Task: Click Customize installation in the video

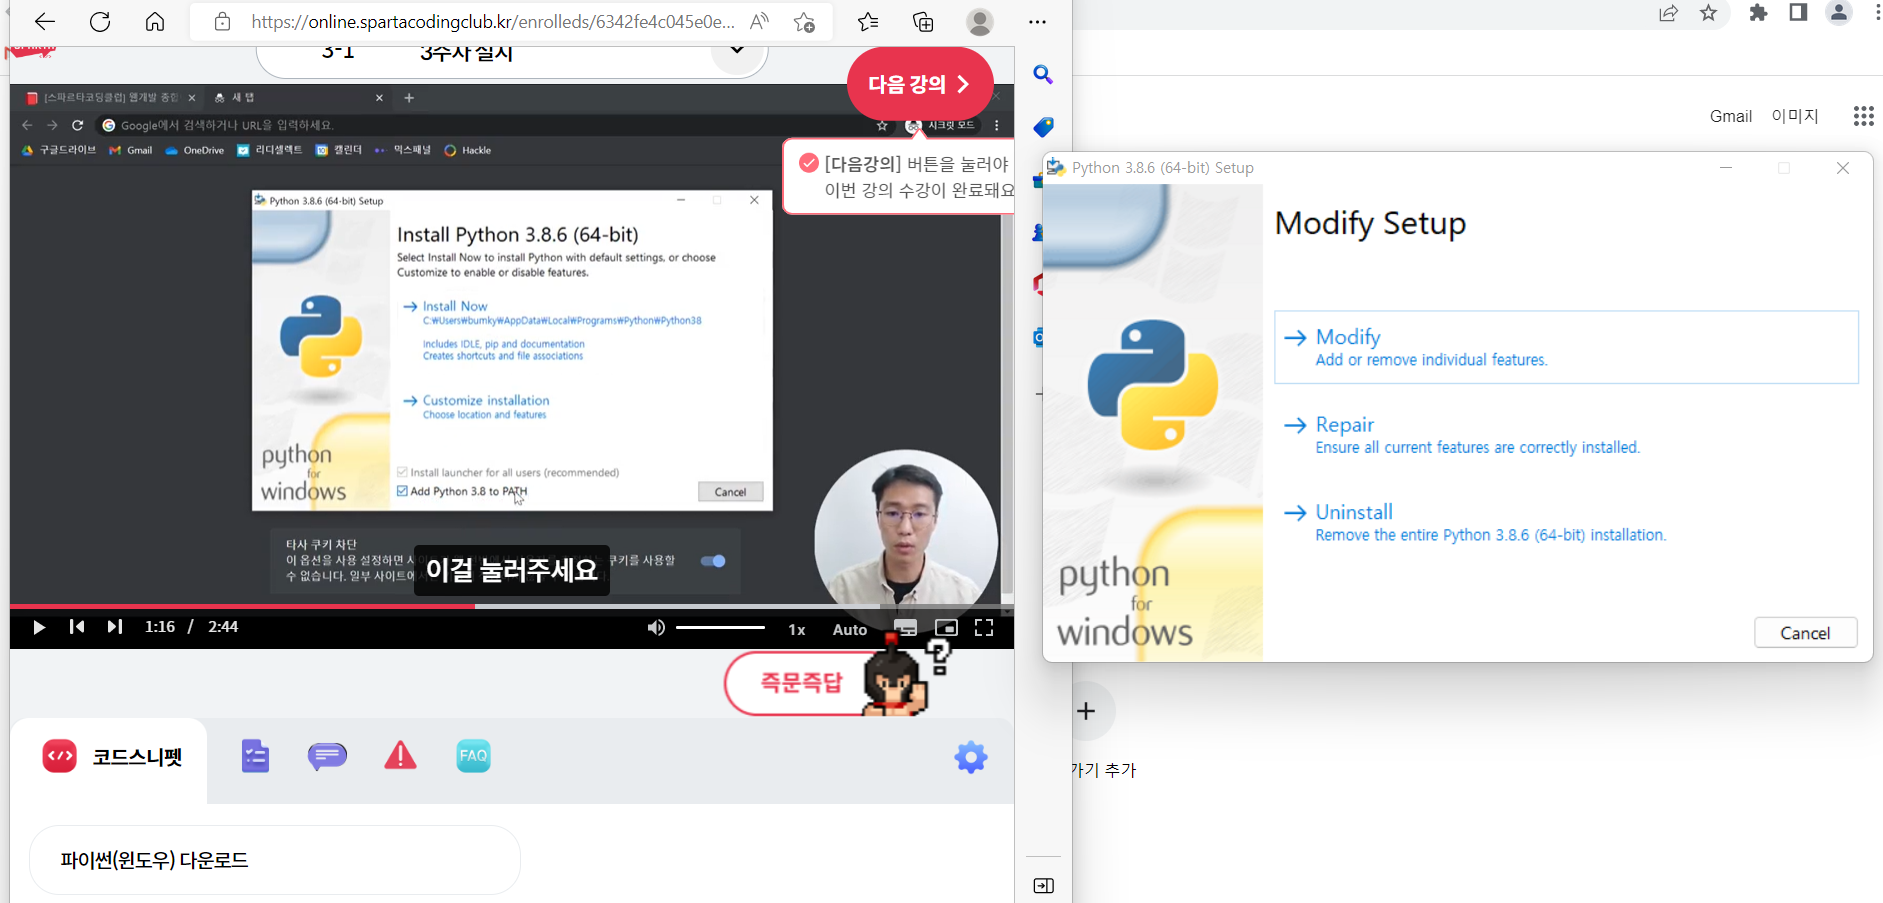Action: 485,400
